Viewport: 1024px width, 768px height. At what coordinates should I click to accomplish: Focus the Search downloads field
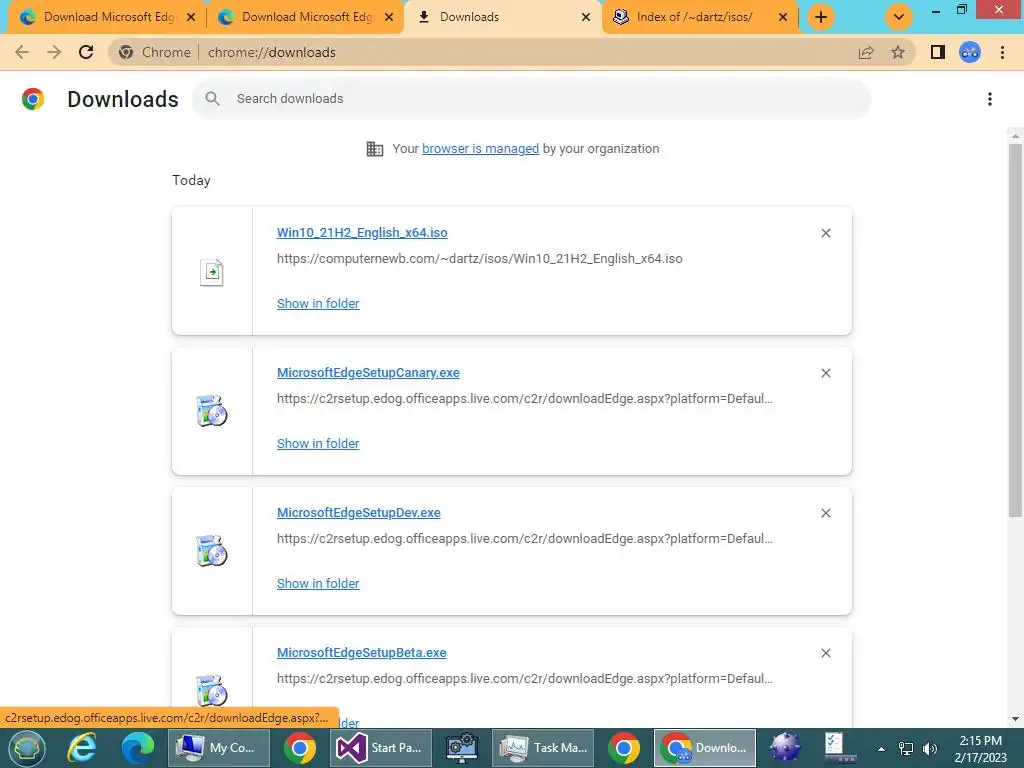tap(531, 99)
